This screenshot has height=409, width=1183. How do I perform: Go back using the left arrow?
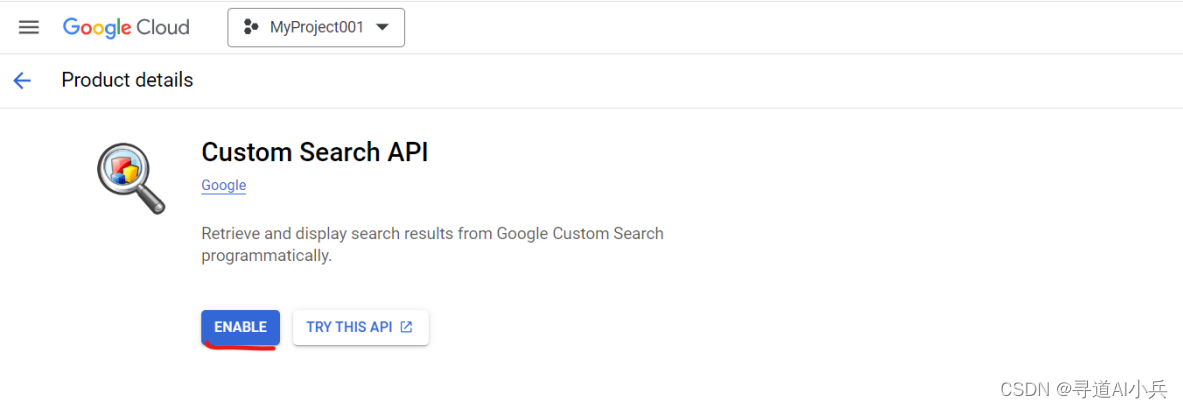click(22, 81)
